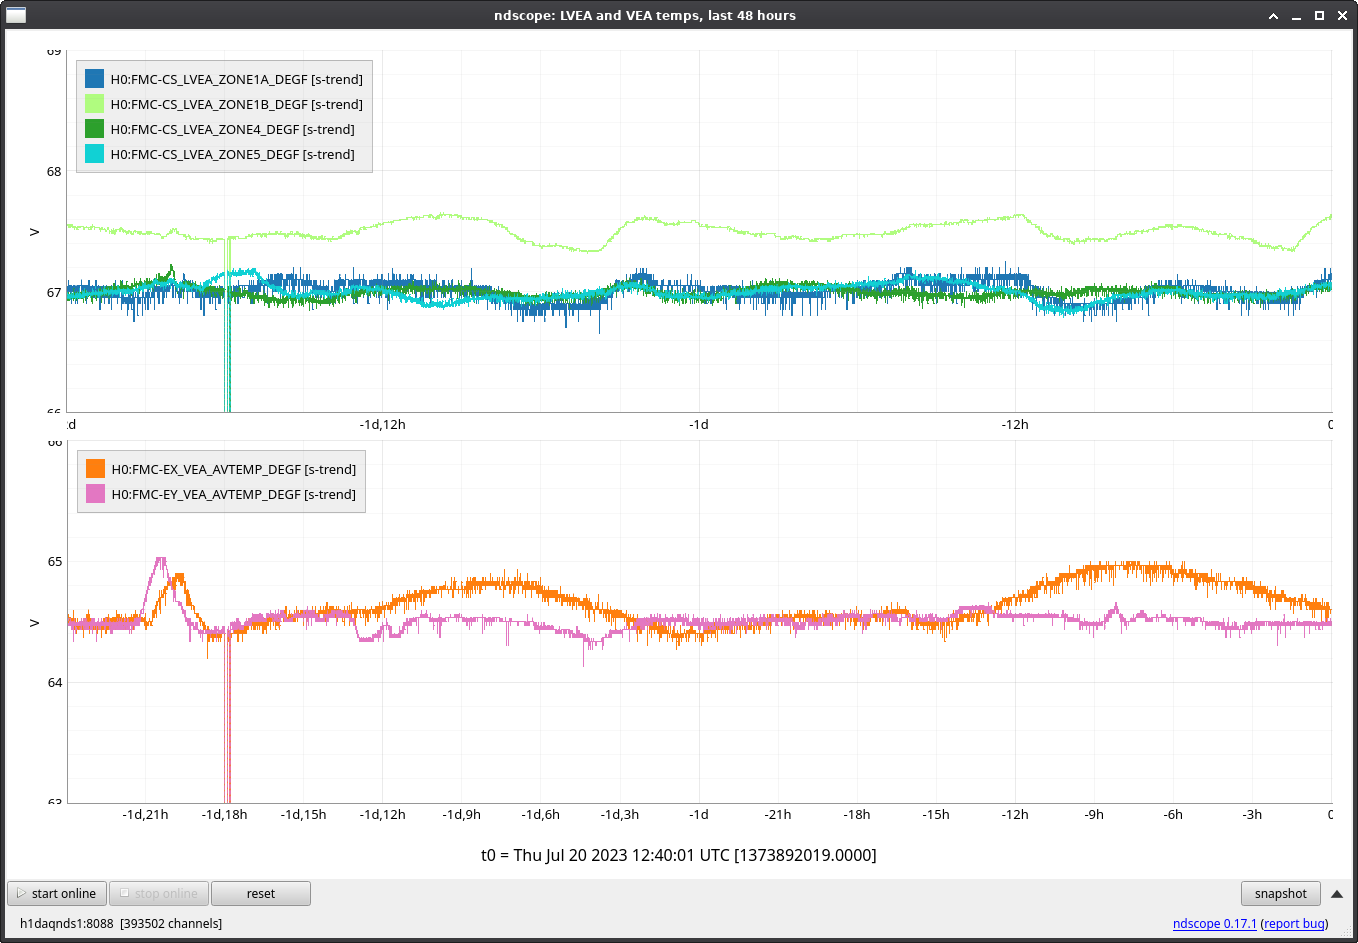Viewport: 1358px width, 943px height.
Task: Minimize the ndscope window
Action: 1296,16
